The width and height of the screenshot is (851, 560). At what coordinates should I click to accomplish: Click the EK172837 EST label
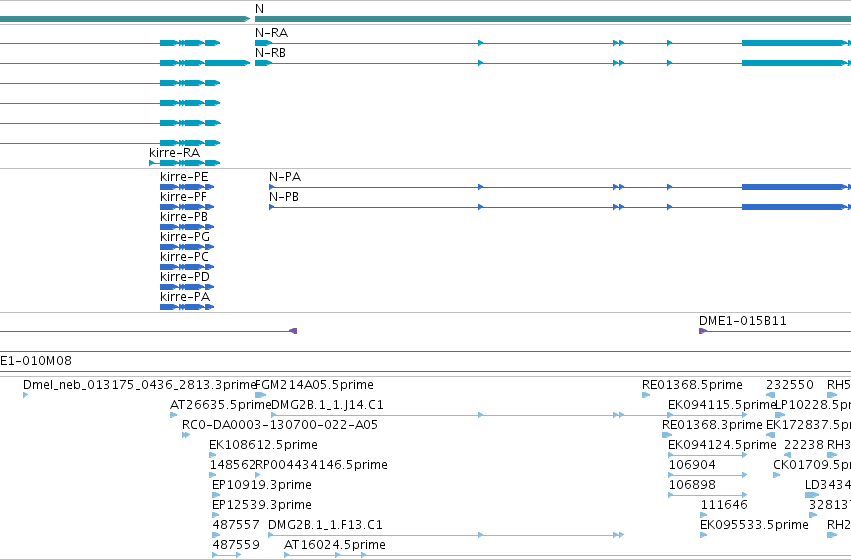[808, 425]
